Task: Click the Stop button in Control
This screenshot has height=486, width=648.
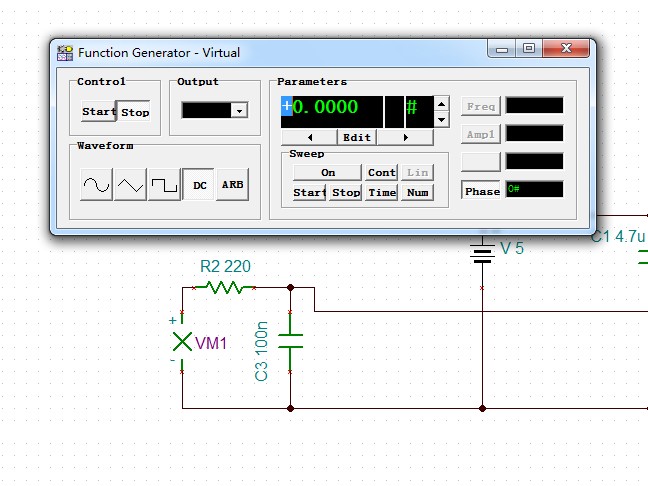Action: pyautogui.click(x=134, y=112)
